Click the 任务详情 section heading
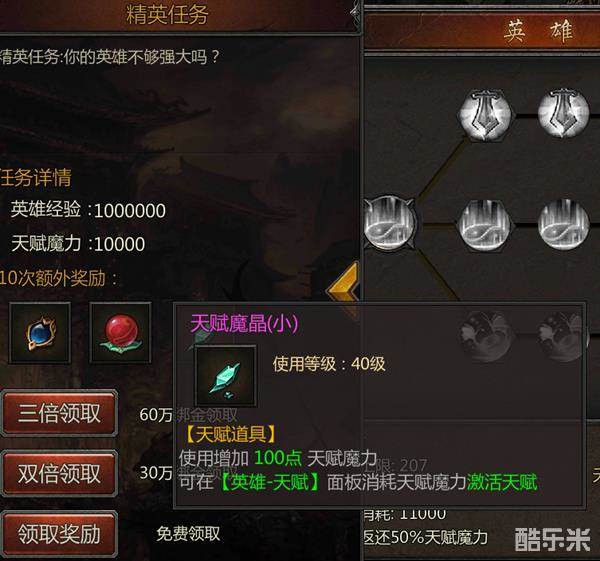The width and height of the screenshot is (600, 561). click(x=35, y=178)
